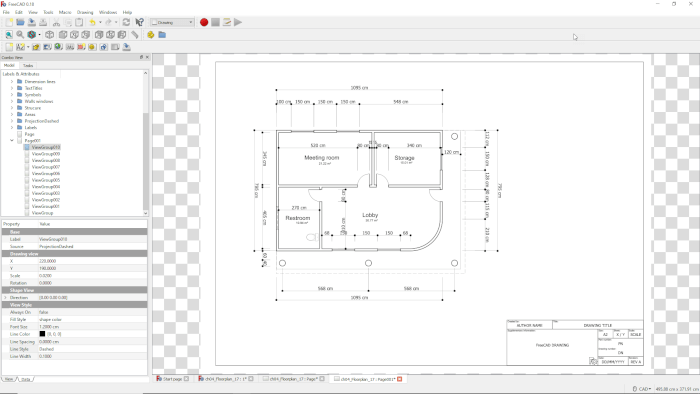Open the Drawing menu

click(x=85, y=12)
